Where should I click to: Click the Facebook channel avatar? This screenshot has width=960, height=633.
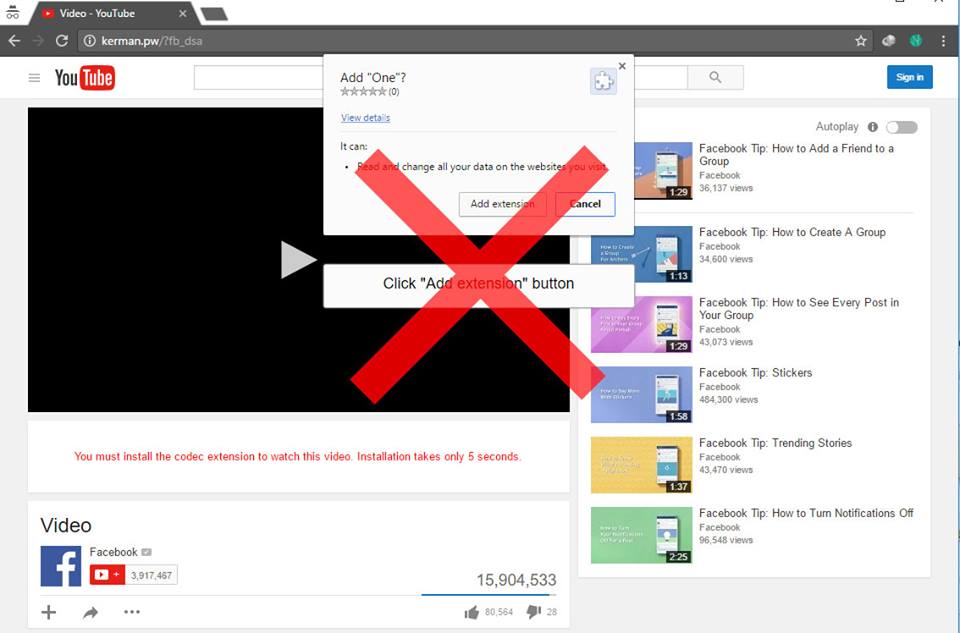point(61,566)
